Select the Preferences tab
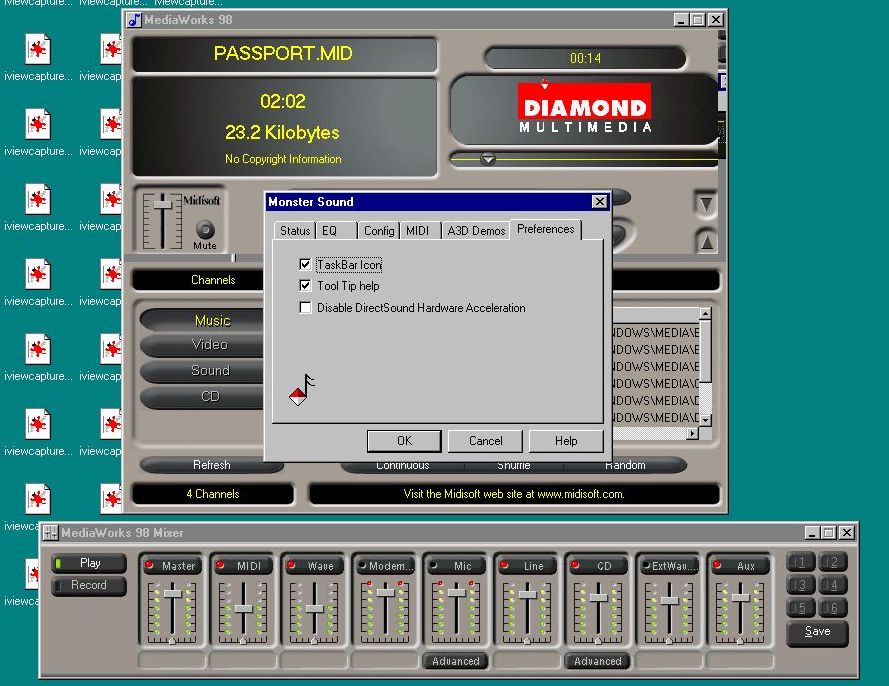Screen dimensions: 889x686 [545, 229]
